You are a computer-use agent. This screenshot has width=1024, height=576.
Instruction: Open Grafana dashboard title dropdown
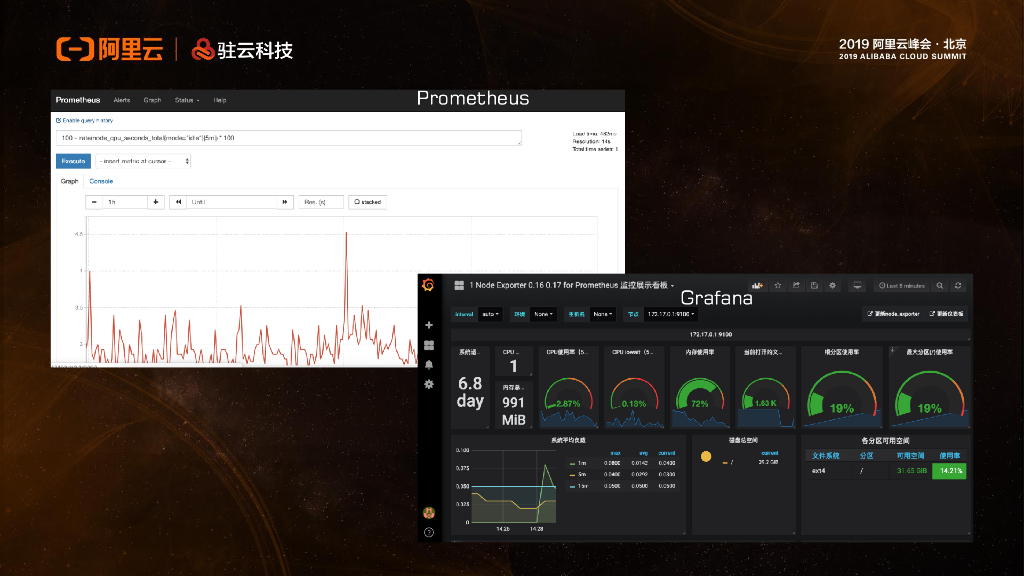tap(571, 285)
